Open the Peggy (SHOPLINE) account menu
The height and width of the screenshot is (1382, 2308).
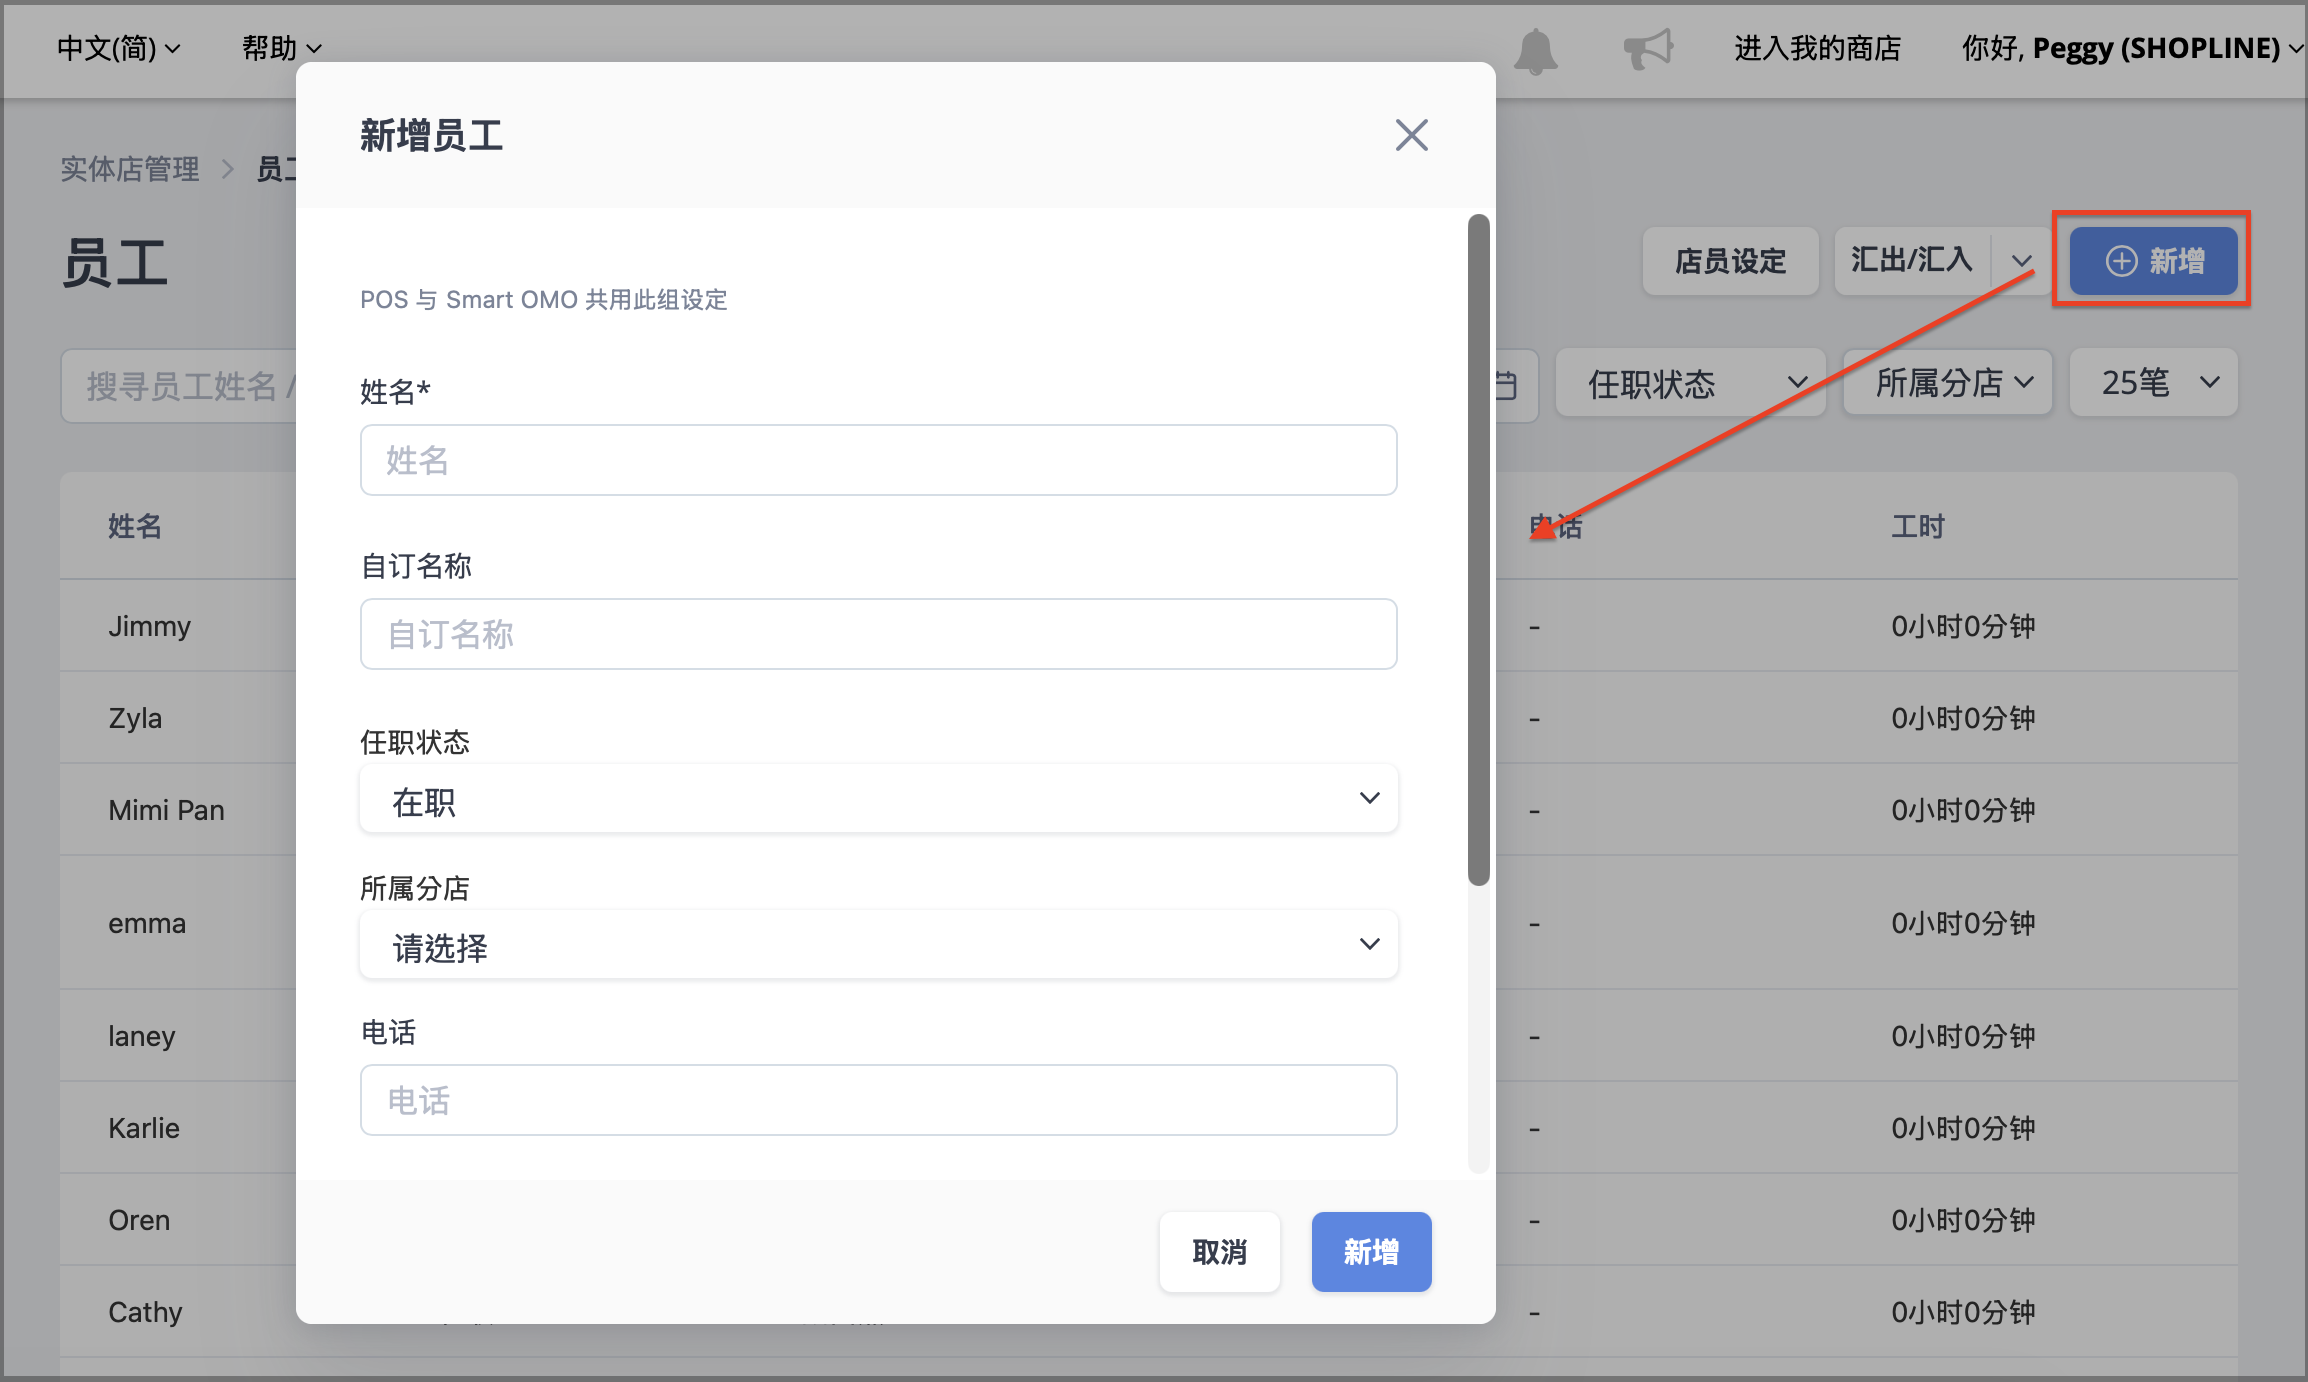(2131, 48)
